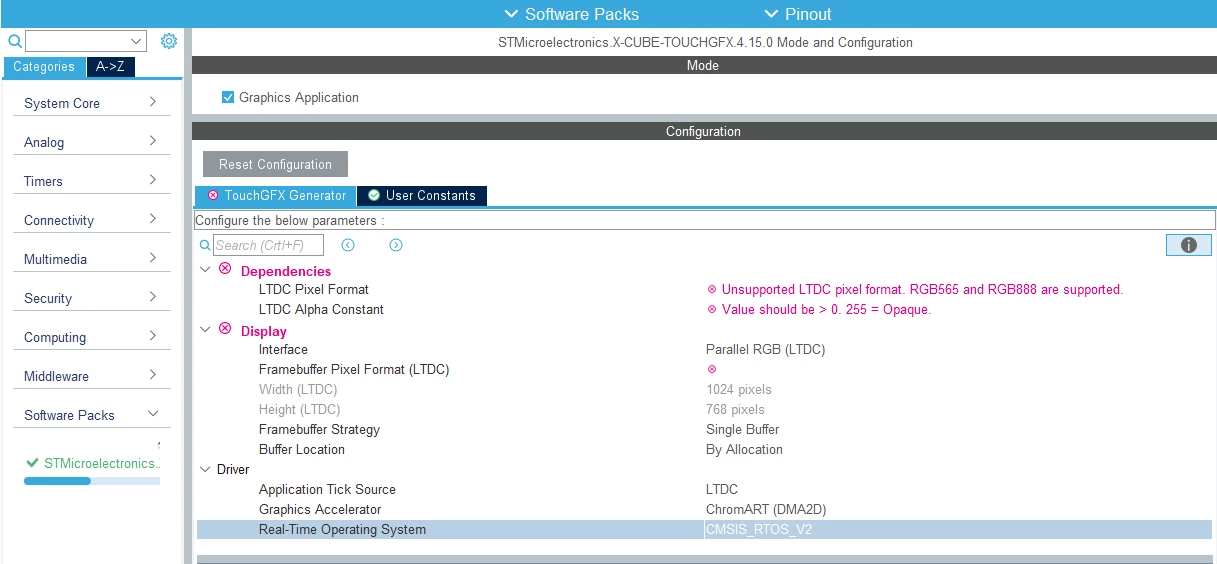Expand the Multimedia category
The width and height of the screenshot is (1217, 564).
pos(153,258)
